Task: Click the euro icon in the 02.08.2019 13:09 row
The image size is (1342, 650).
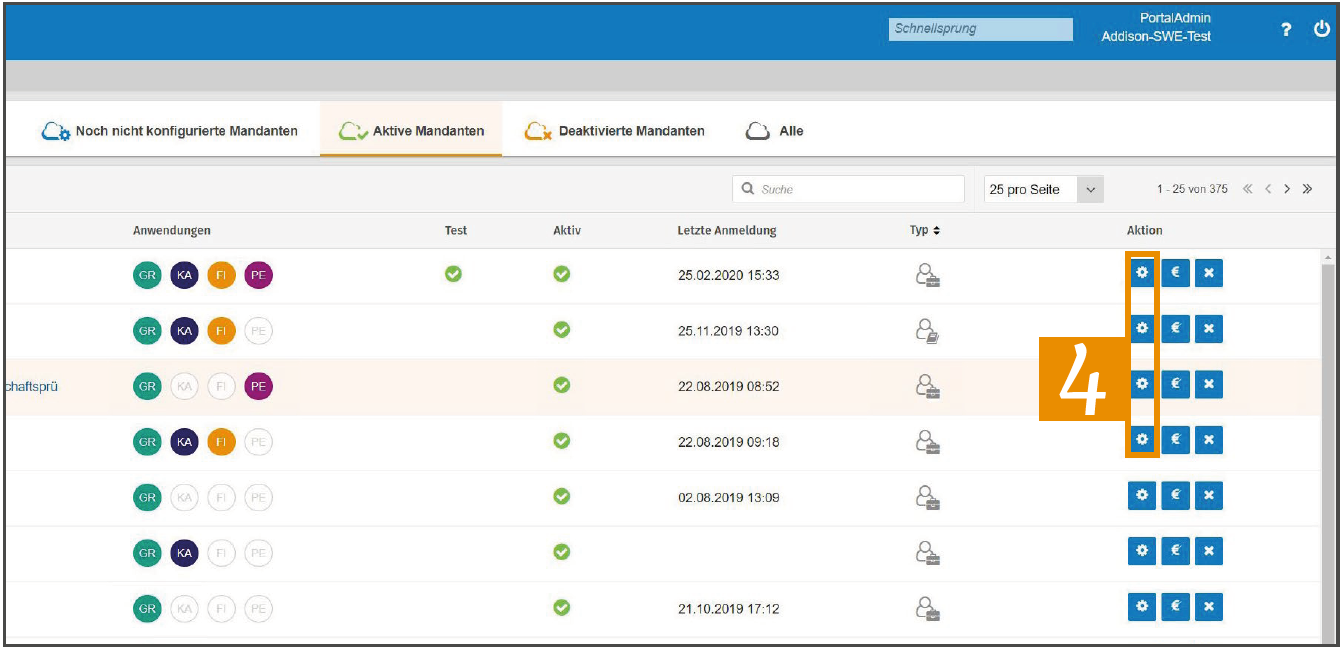Action: pos(1176,494)
